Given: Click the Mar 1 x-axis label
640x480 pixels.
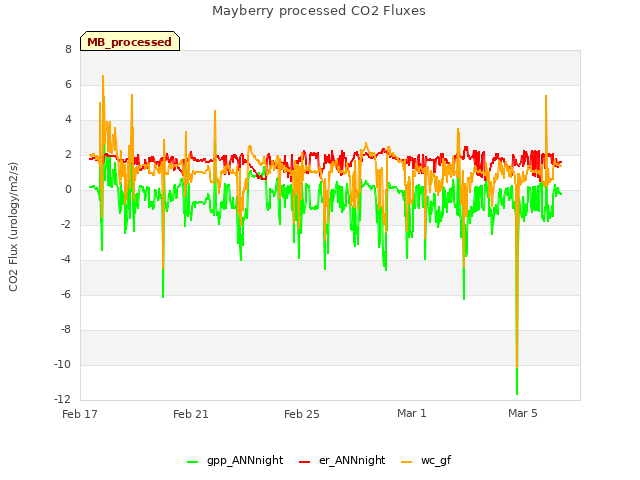Looking at the screenshot, I should [x=411, y=413].
